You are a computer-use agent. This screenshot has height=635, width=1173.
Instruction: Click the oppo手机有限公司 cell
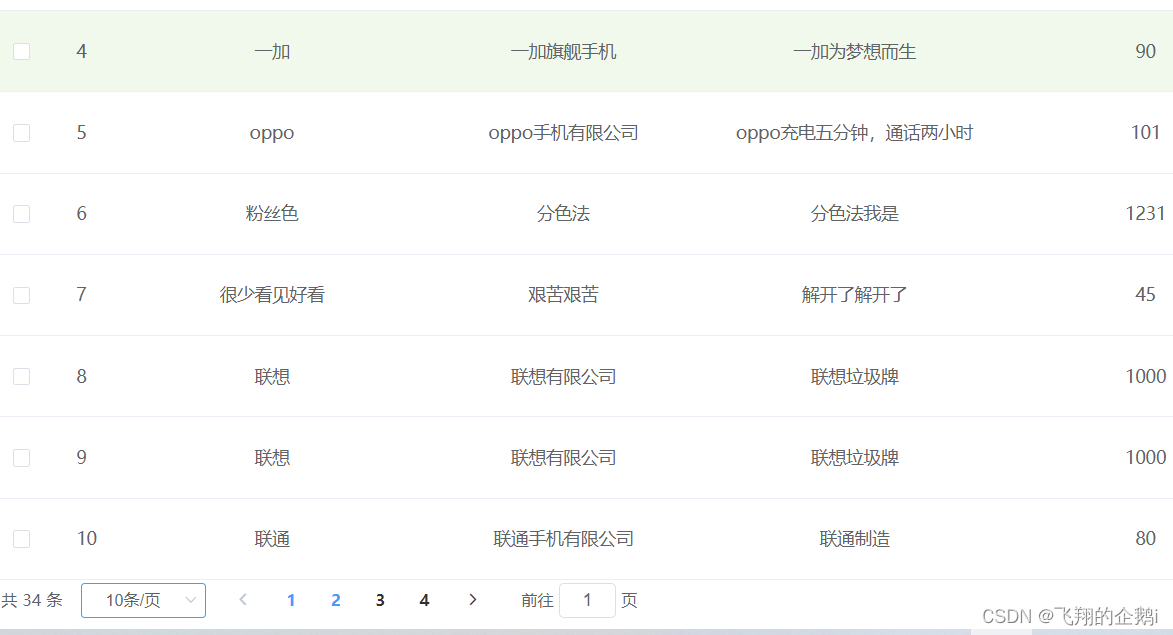pos(563,133)
